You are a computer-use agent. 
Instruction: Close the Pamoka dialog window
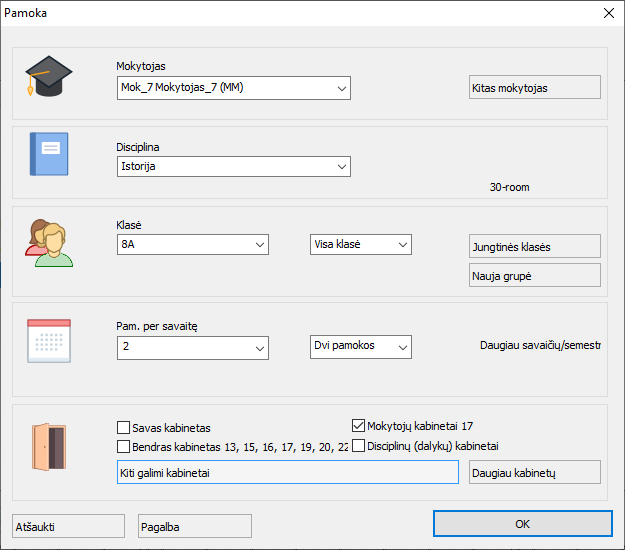(x=609, y=13)
